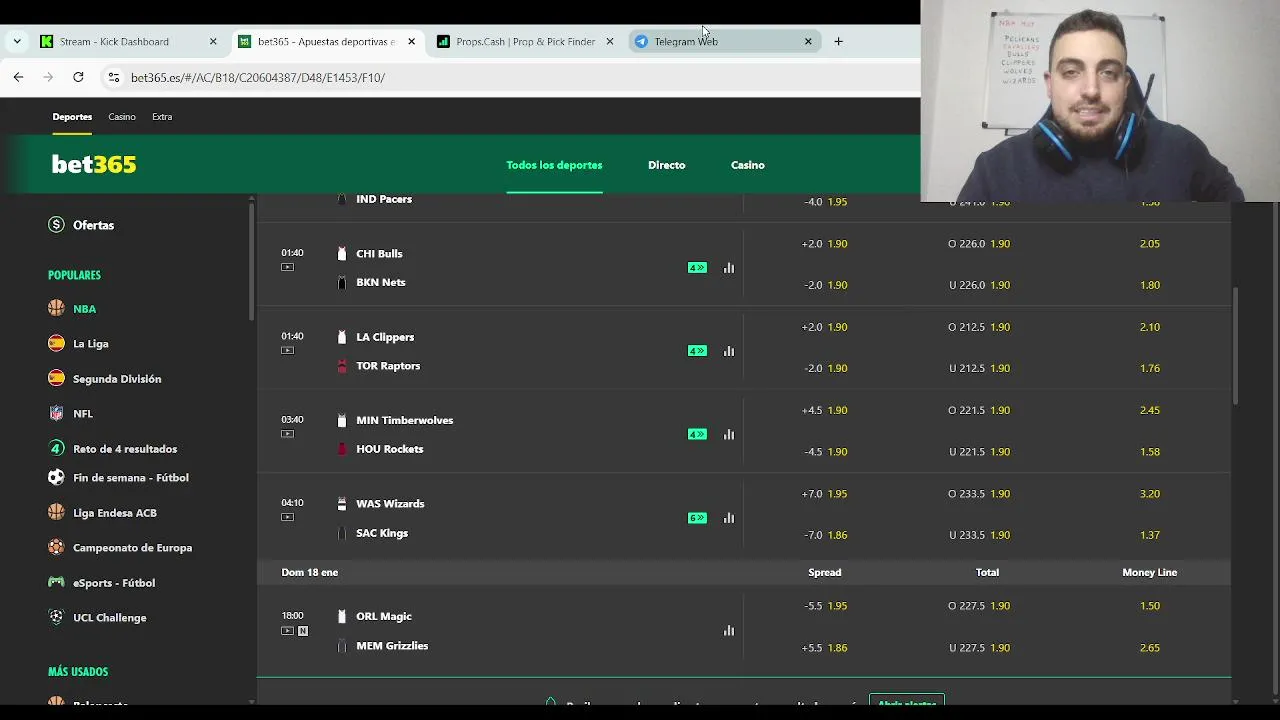Click the bet builder badge for Wizards vs Kings
The height and width of the screenshot is (720, 1280).
click(697, 518)
